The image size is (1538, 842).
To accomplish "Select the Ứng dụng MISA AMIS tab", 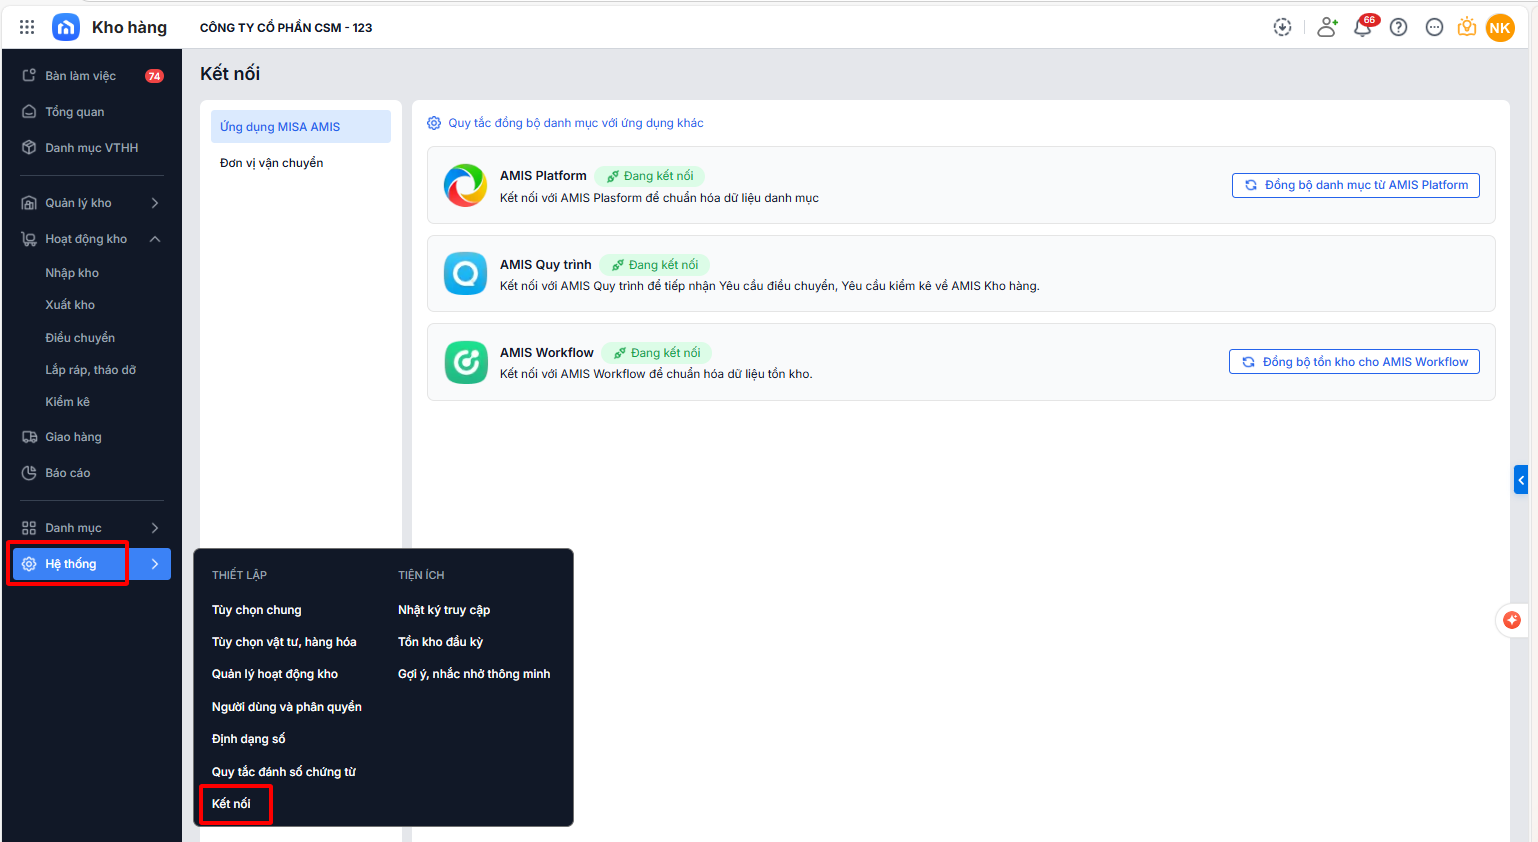I will click(x=301, y=127).
